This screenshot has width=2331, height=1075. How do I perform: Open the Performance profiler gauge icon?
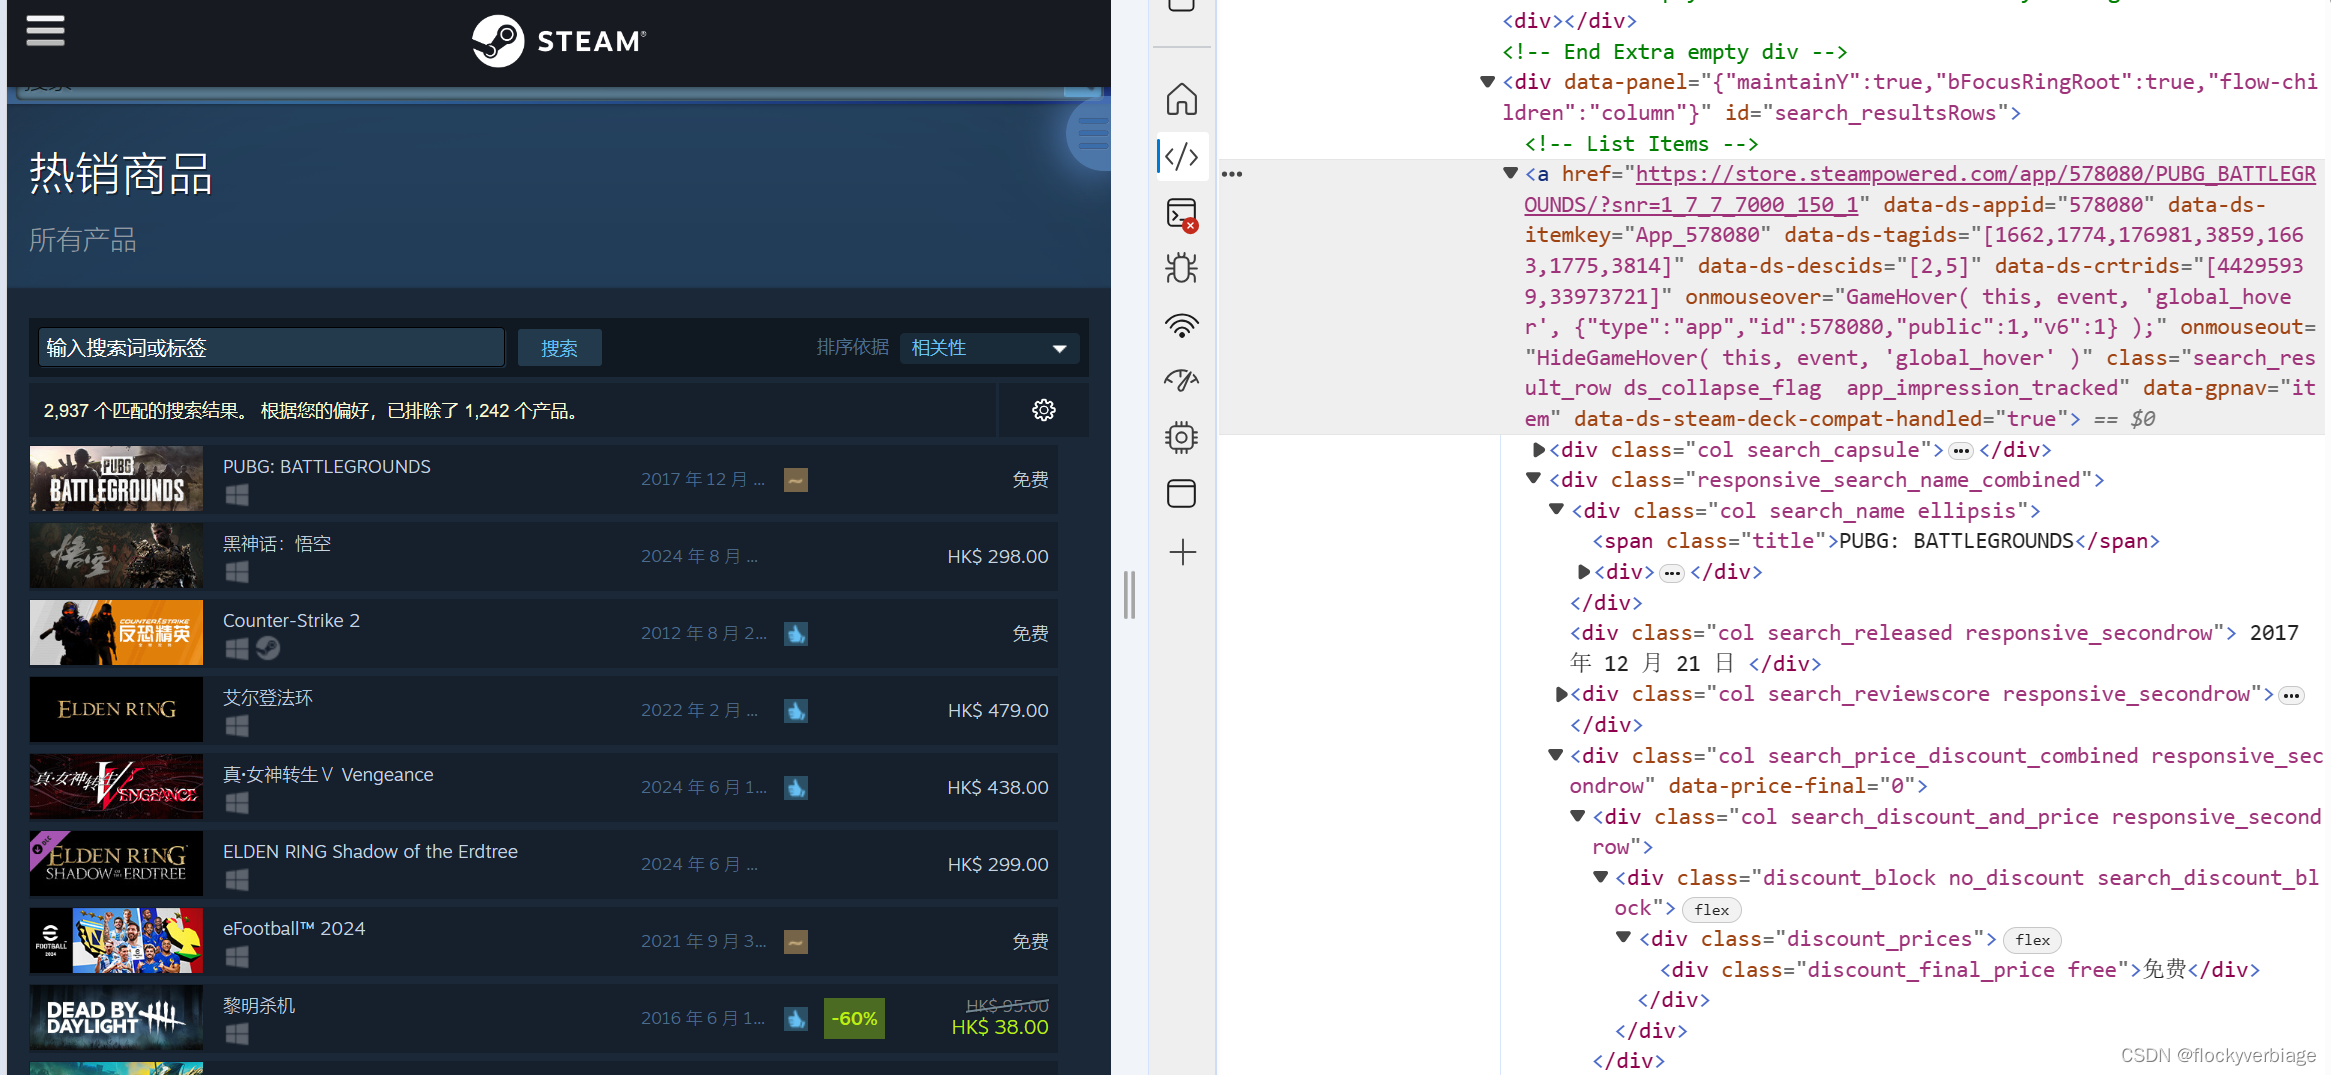pyautogui.click(x=1182, y=380)
